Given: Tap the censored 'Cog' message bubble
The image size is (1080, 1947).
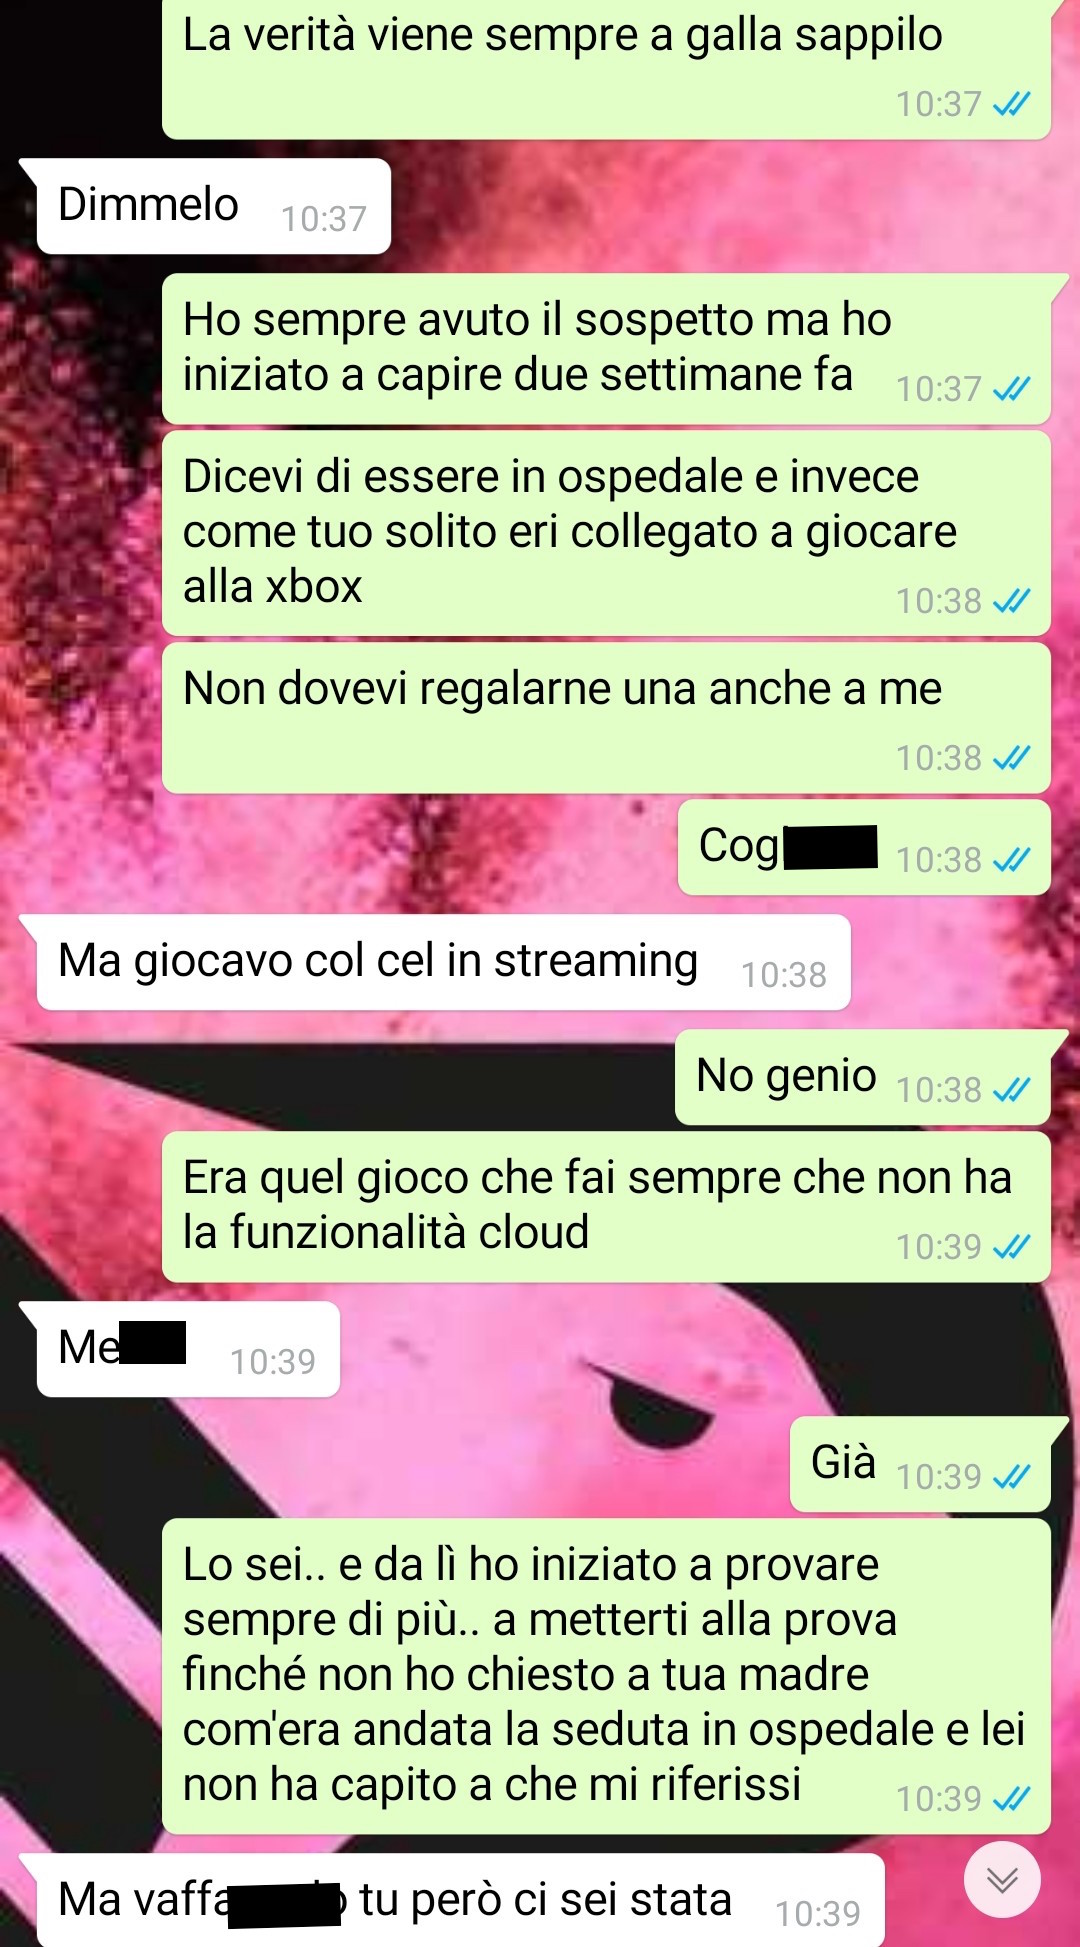Looking at the screenshot, I should pos(864,847).
